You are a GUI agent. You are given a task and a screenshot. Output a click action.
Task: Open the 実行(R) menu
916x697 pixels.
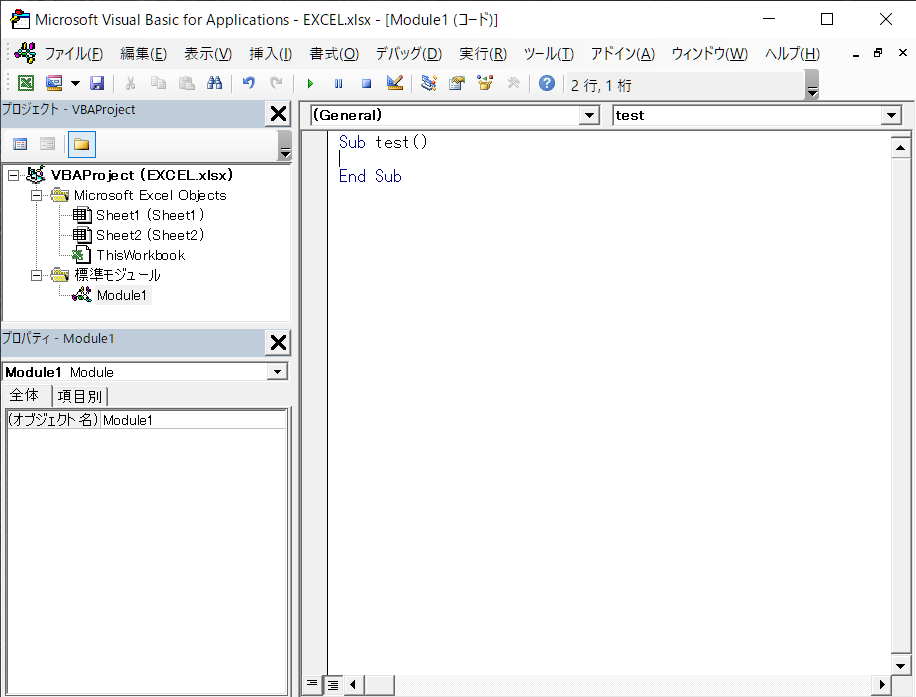(x=483, y=54)
